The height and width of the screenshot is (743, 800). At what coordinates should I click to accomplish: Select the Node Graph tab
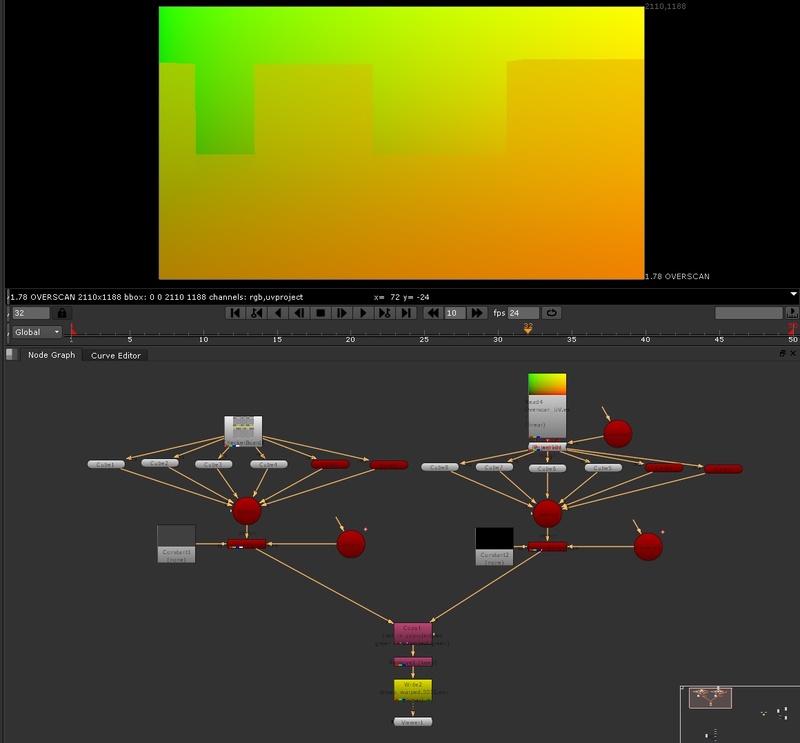click(50, 355)
